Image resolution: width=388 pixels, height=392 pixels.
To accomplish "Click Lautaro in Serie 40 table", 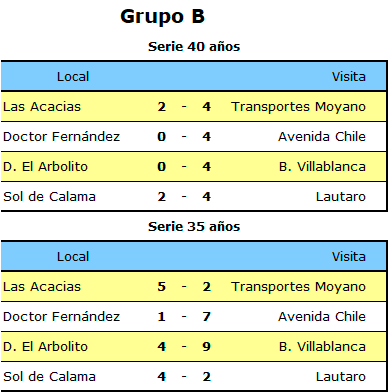I will (x=341, y=197).
